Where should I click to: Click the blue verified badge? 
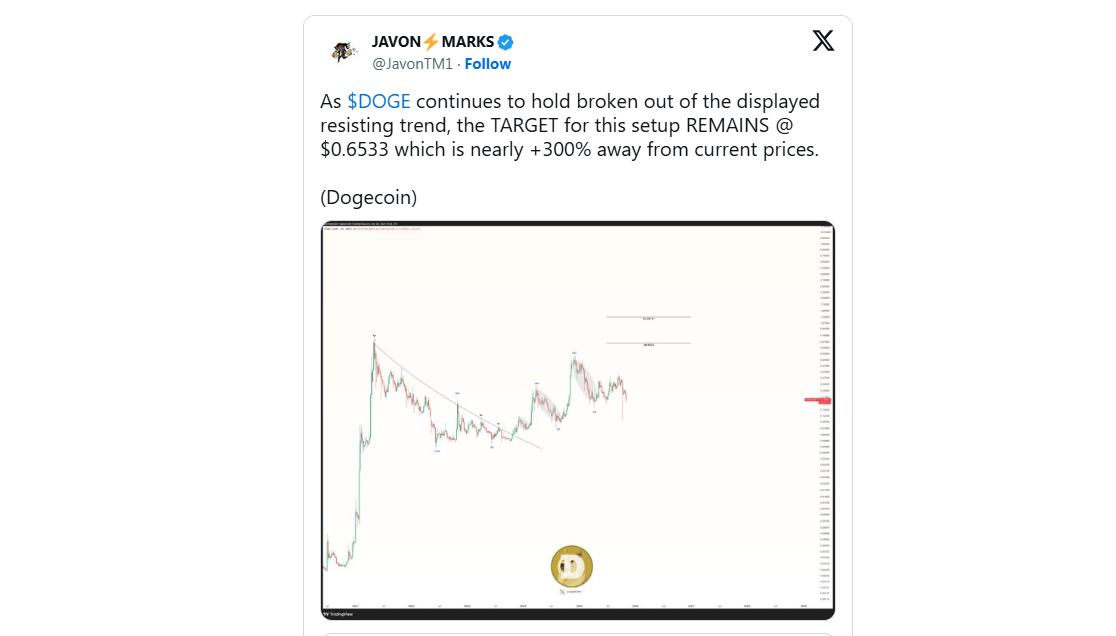(506, 42)
